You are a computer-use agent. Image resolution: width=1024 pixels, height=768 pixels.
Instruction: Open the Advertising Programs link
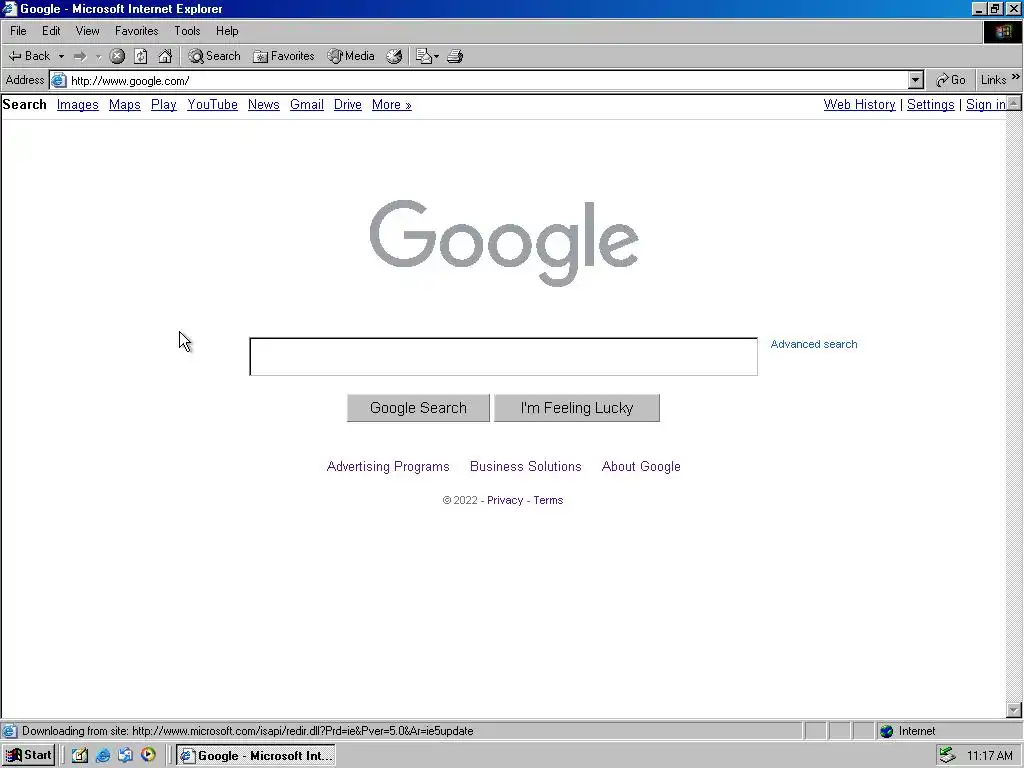click(x=388, y=466)
